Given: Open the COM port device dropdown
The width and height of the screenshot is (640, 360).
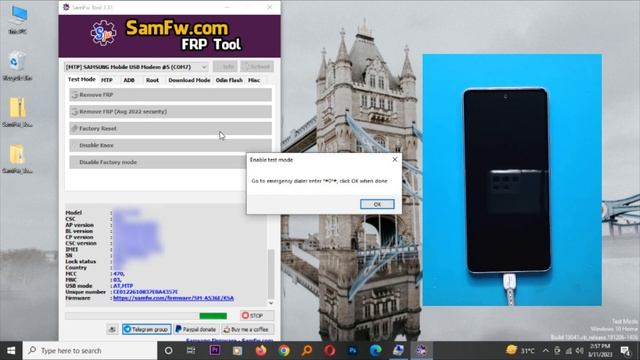Looking at the screenshot, I should (137, 67).
